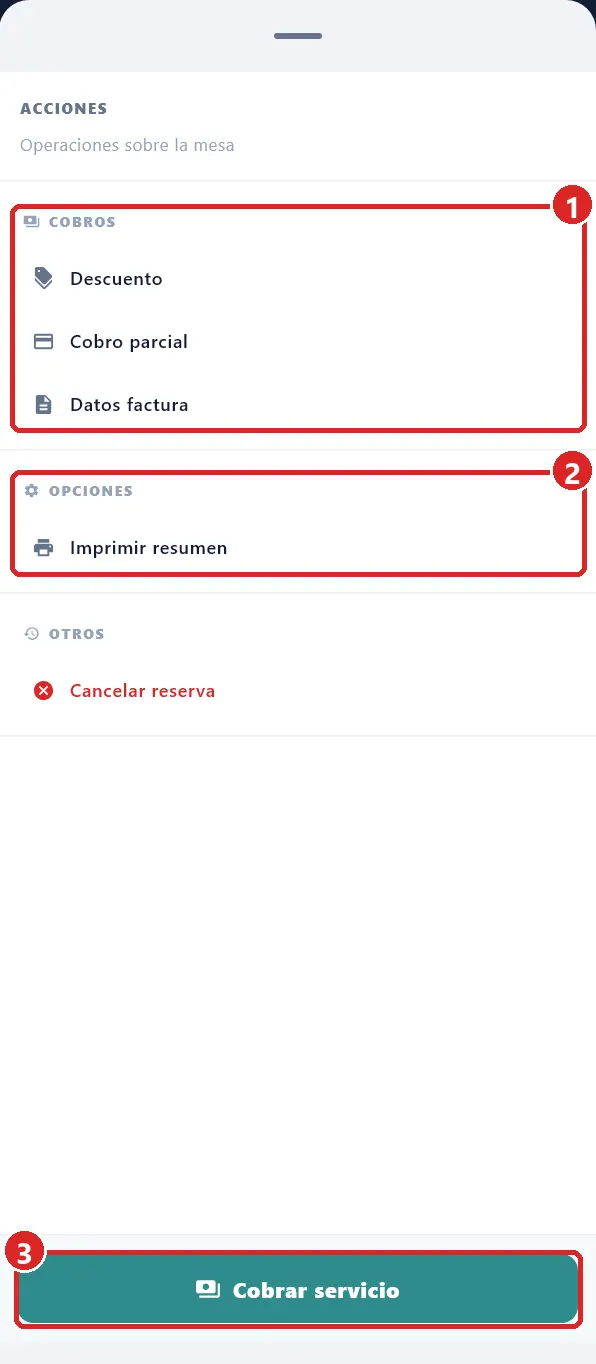Click the red number 1 badge
This screenshot has width=596, height=1364.
tap(572, 209)
